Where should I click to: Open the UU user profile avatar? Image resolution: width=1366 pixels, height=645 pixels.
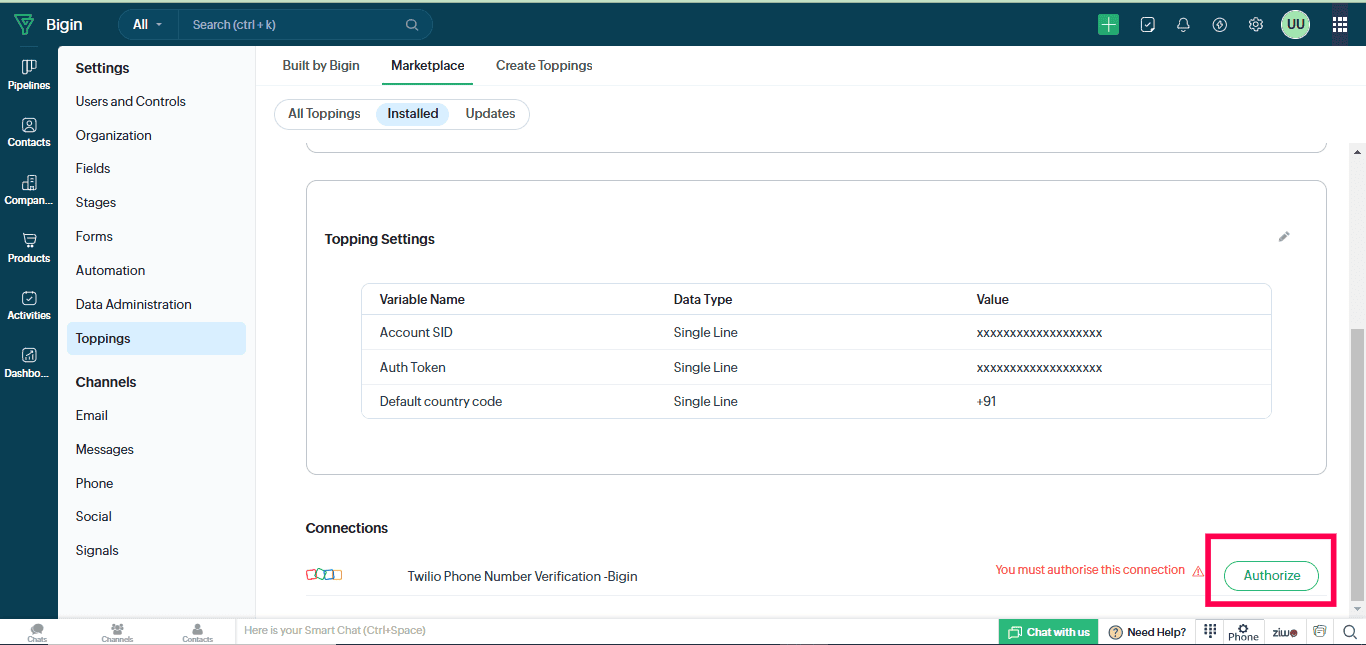point(1295,25)
